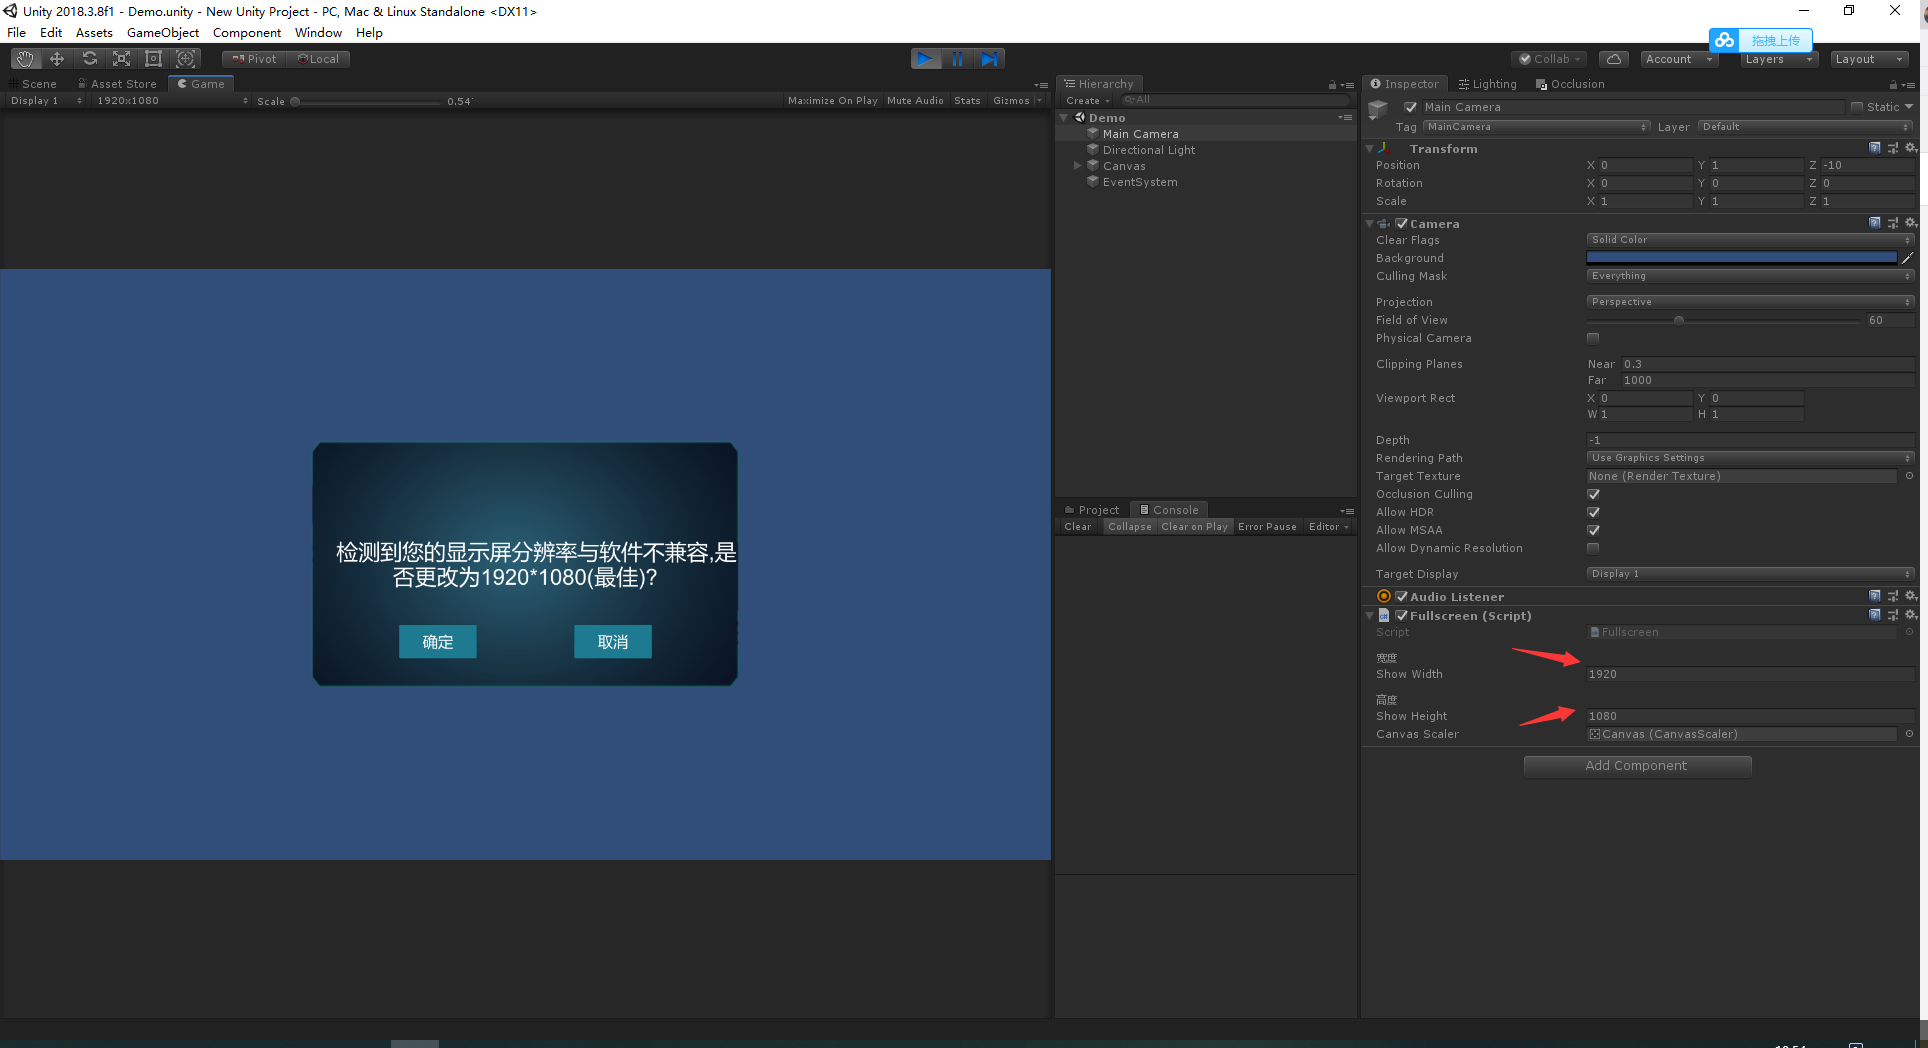Click the Pause button

click(x=958, y=58)
